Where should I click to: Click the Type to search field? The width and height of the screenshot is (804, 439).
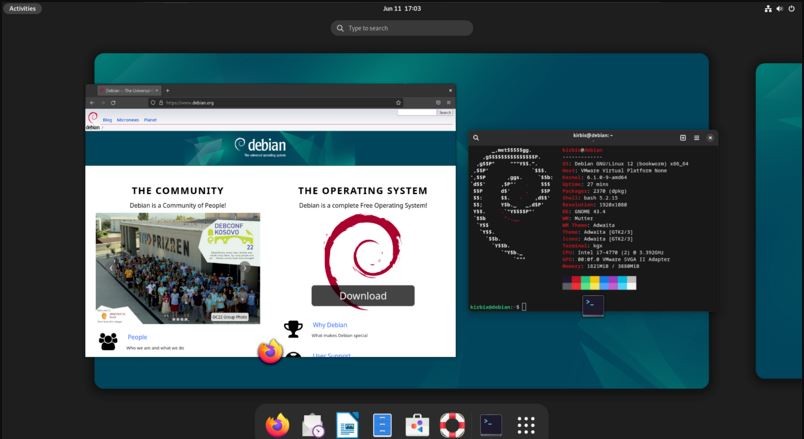[x=402, y=28]
